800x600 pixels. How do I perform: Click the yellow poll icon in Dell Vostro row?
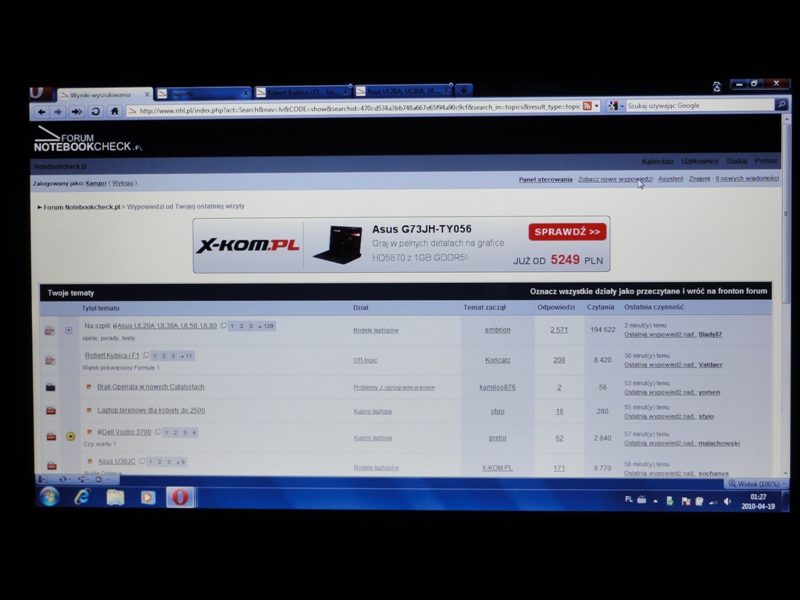(x=70, y=436)
